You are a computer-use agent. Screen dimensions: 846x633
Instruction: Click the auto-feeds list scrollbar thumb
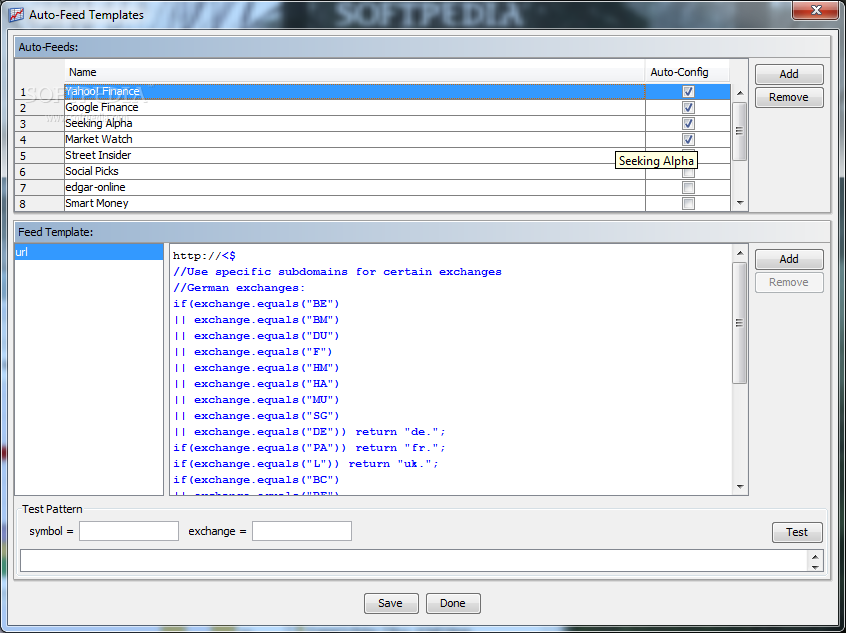(x=740, y=131)
